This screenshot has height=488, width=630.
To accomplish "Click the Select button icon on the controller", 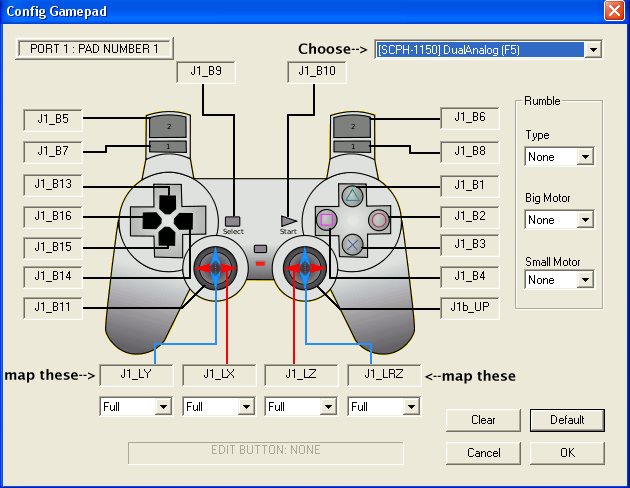I will pyautogui.click(x=233, y=221).
